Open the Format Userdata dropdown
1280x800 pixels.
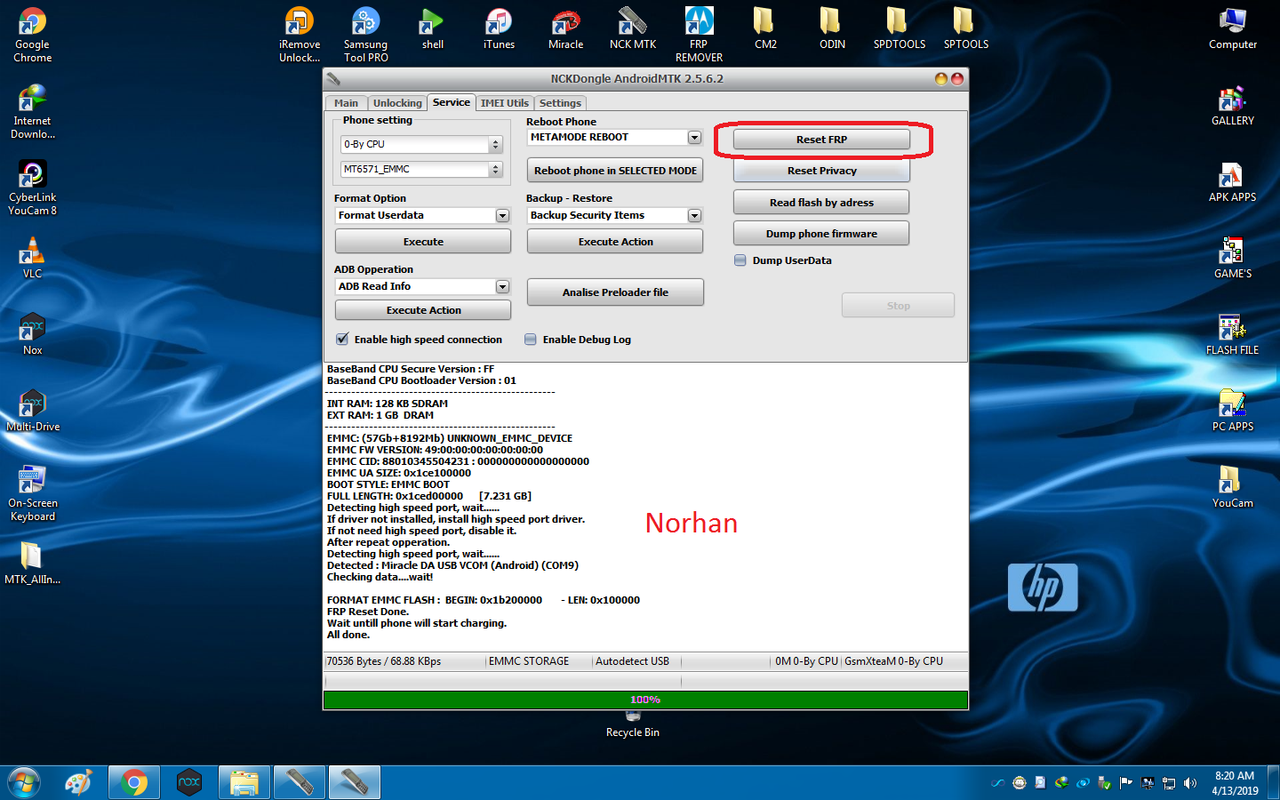tap(502, 215)
